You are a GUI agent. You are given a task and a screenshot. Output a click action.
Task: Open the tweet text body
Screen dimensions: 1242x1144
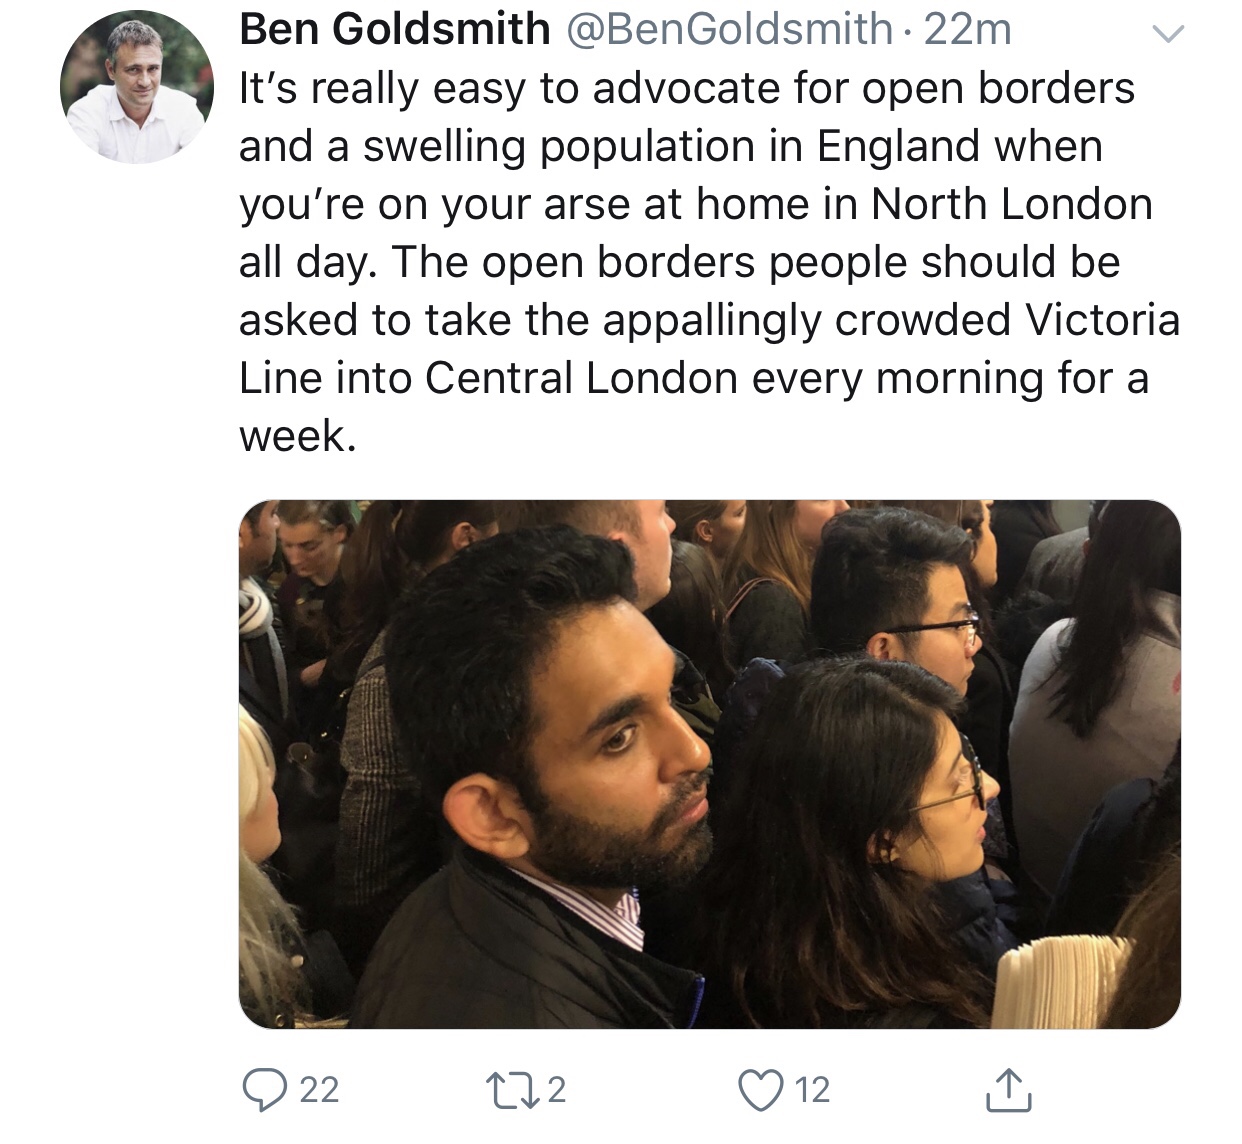click(709, 262)
